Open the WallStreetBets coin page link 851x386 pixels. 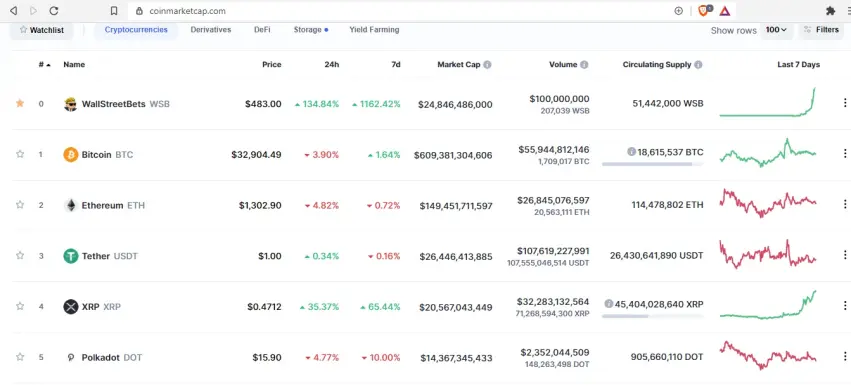coord(125,104)
